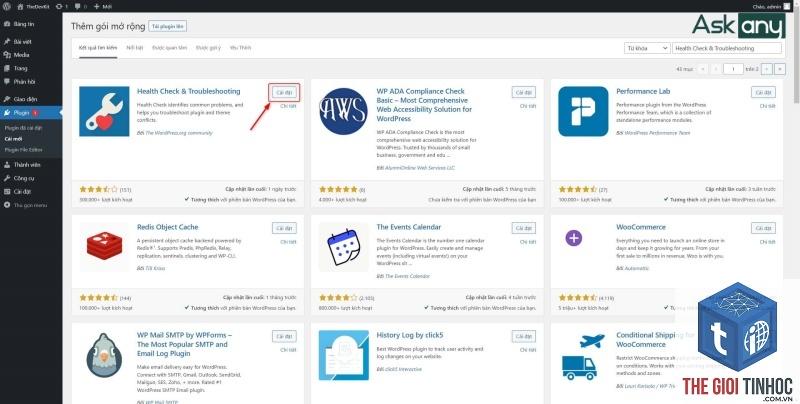The width and height of the screenshot is (800, 404).
Task: Click the Health Check wrench-heart plugin icon
Action: pyautogui.click(x=104, y=111)
